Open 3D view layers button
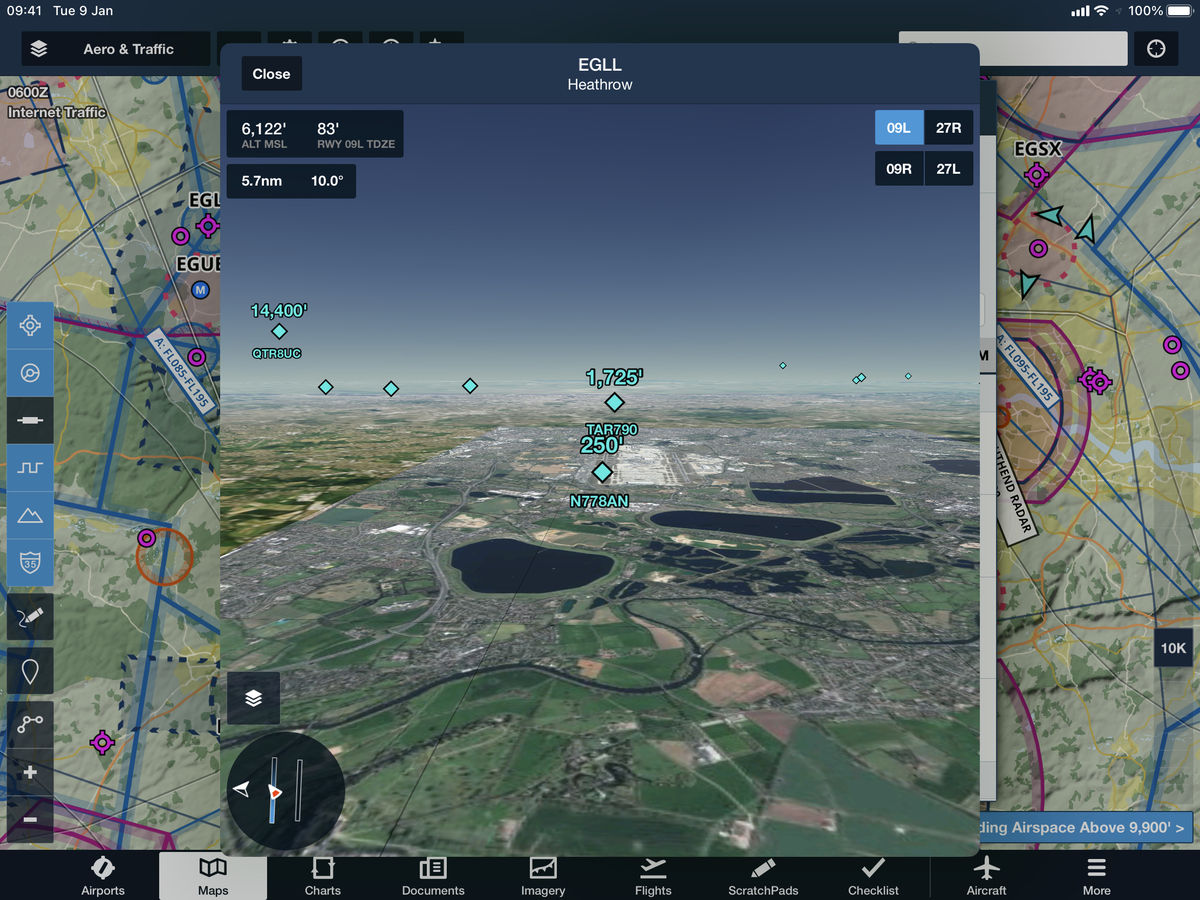This screenshot has height=900, width=1200. coord(253,698)
